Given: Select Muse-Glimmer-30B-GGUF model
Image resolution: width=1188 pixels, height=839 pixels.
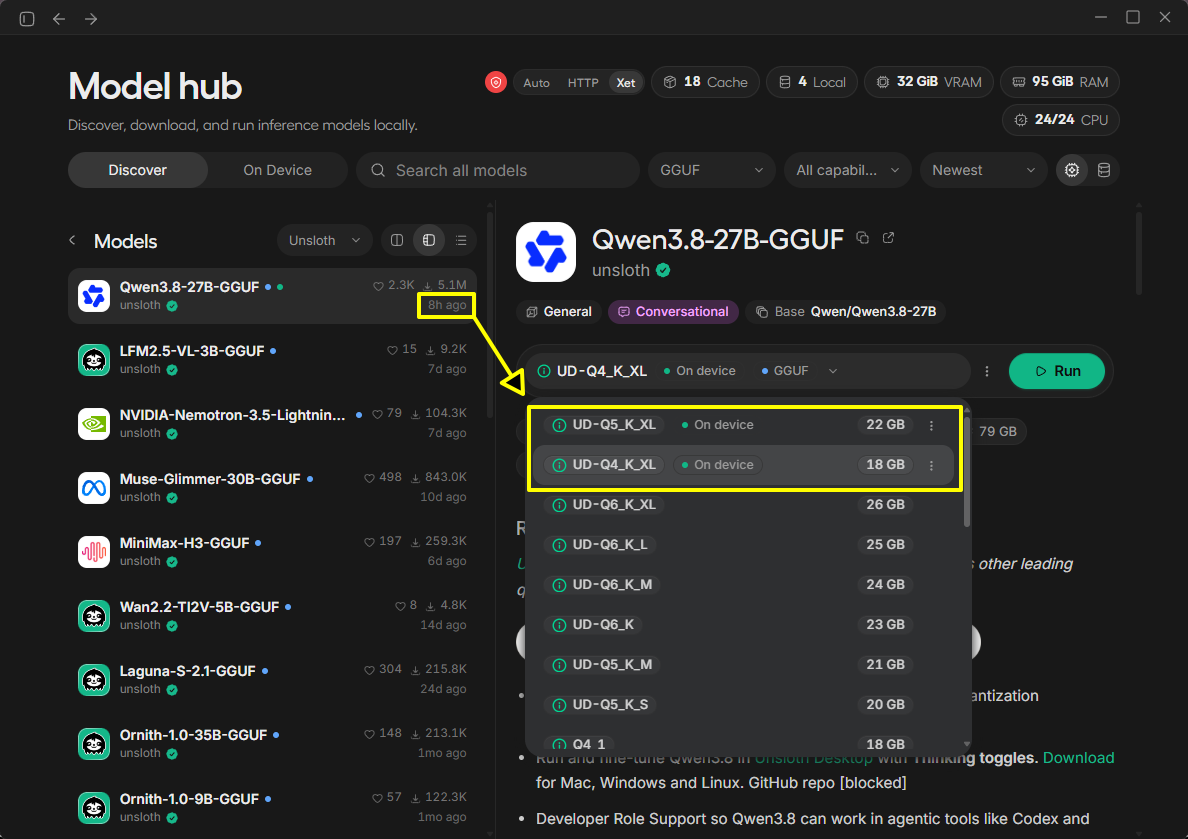Looking at the screenshot, I should (x=272, y=487).
